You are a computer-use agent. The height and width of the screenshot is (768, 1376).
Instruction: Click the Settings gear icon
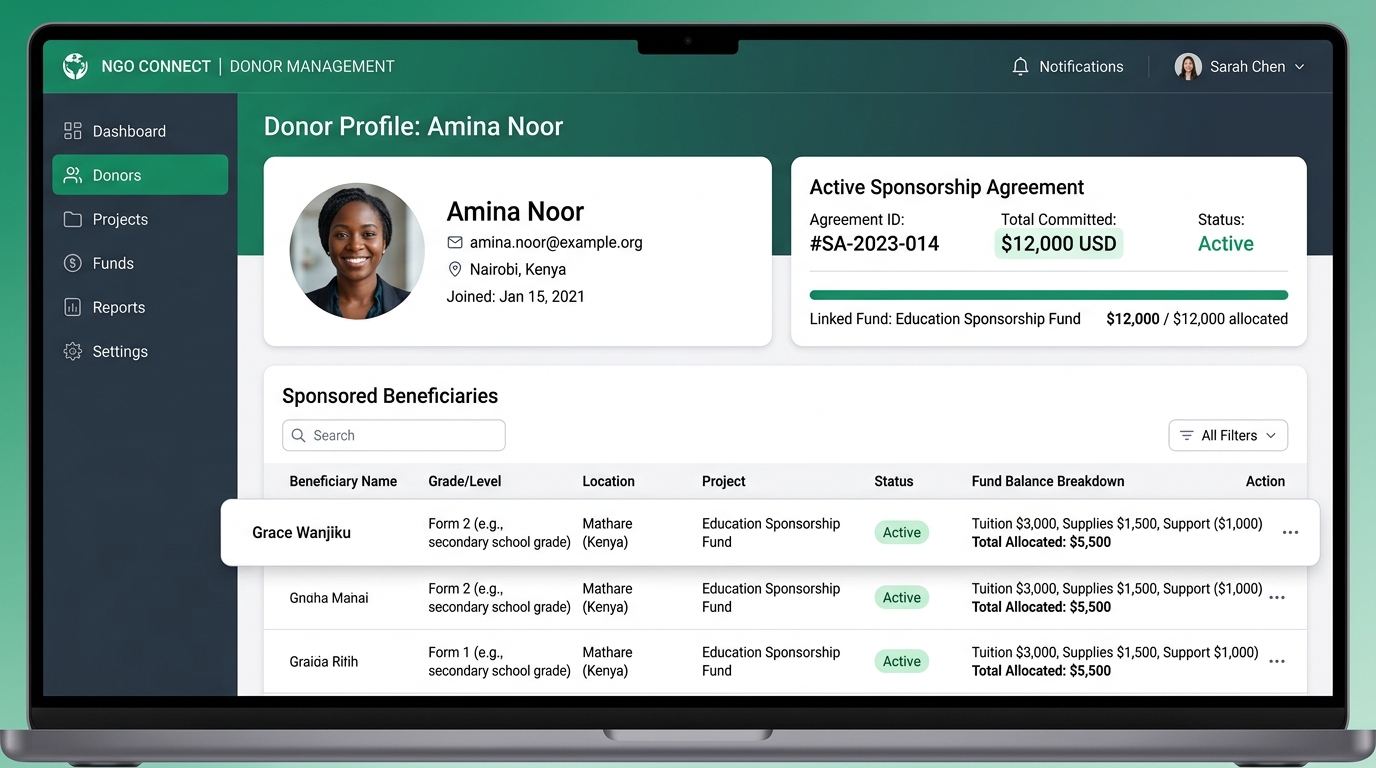(x=72, y=351)
